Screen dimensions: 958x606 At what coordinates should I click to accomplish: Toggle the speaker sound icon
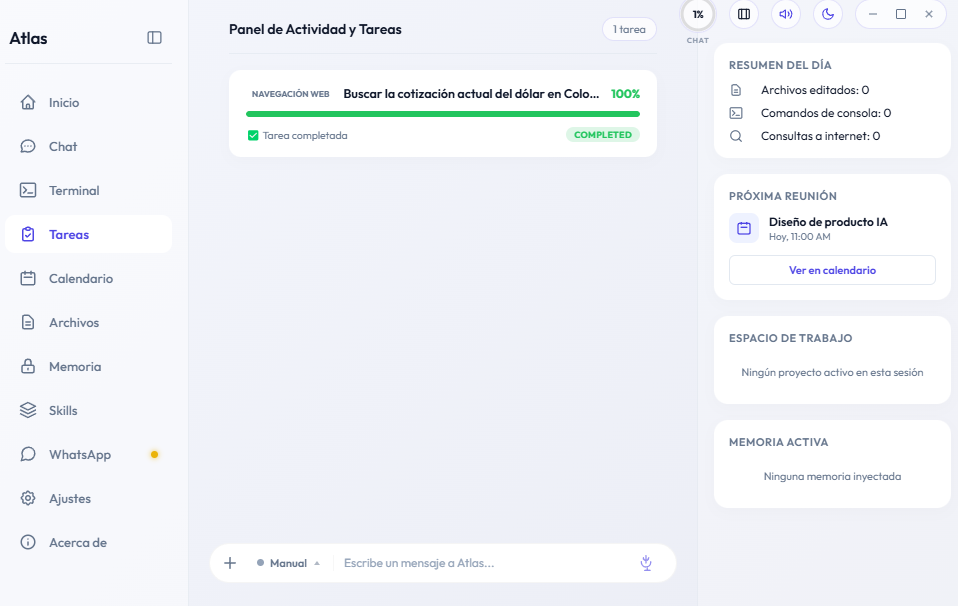click(786, 14)
